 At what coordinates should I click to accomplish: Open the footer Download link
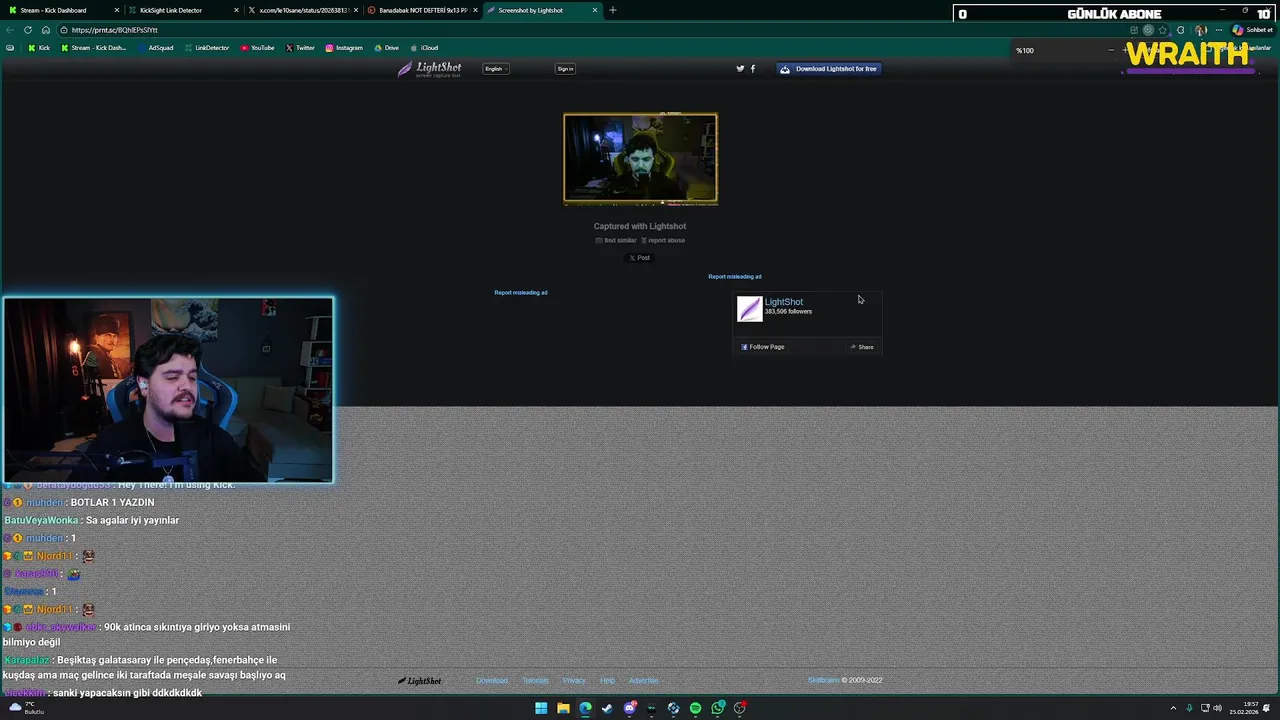click(492, 681)
